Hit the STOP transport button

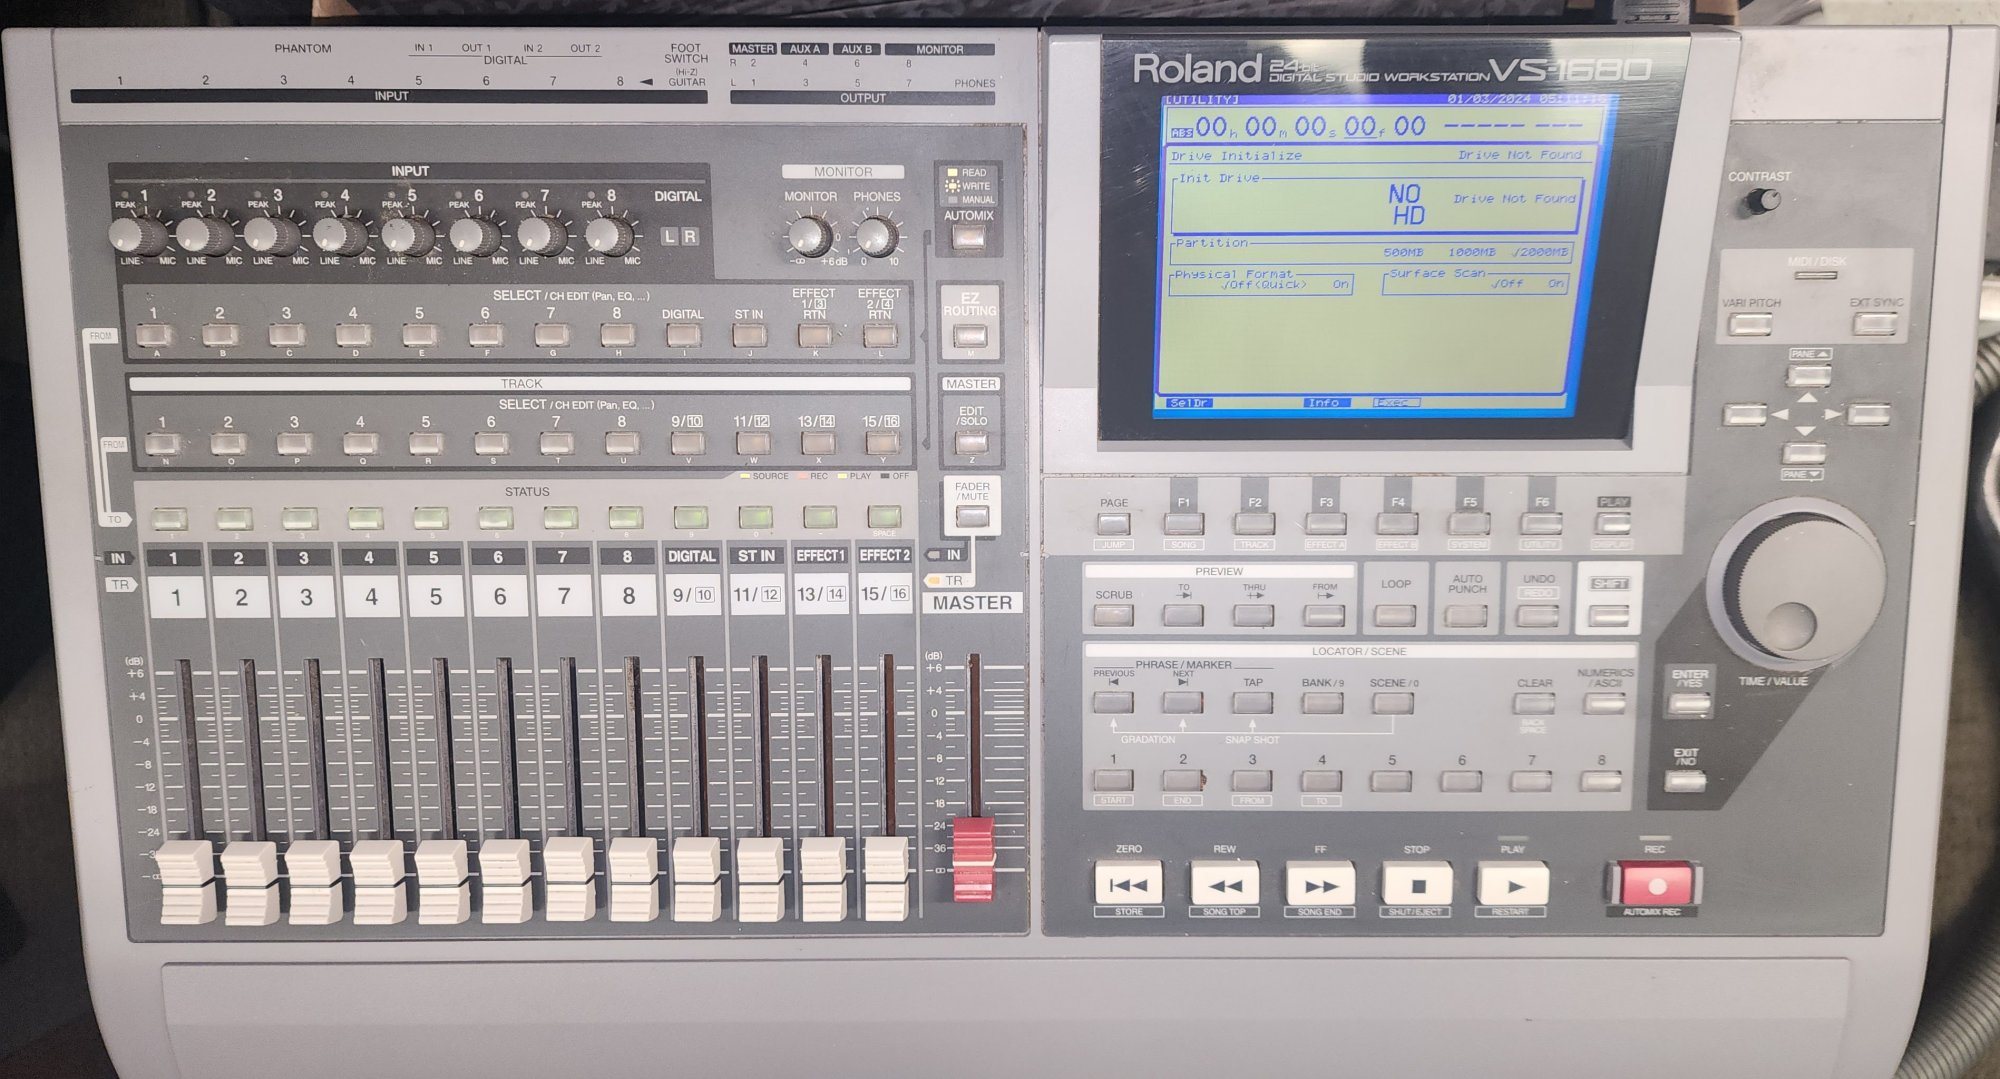click(x=1416, y=884)
